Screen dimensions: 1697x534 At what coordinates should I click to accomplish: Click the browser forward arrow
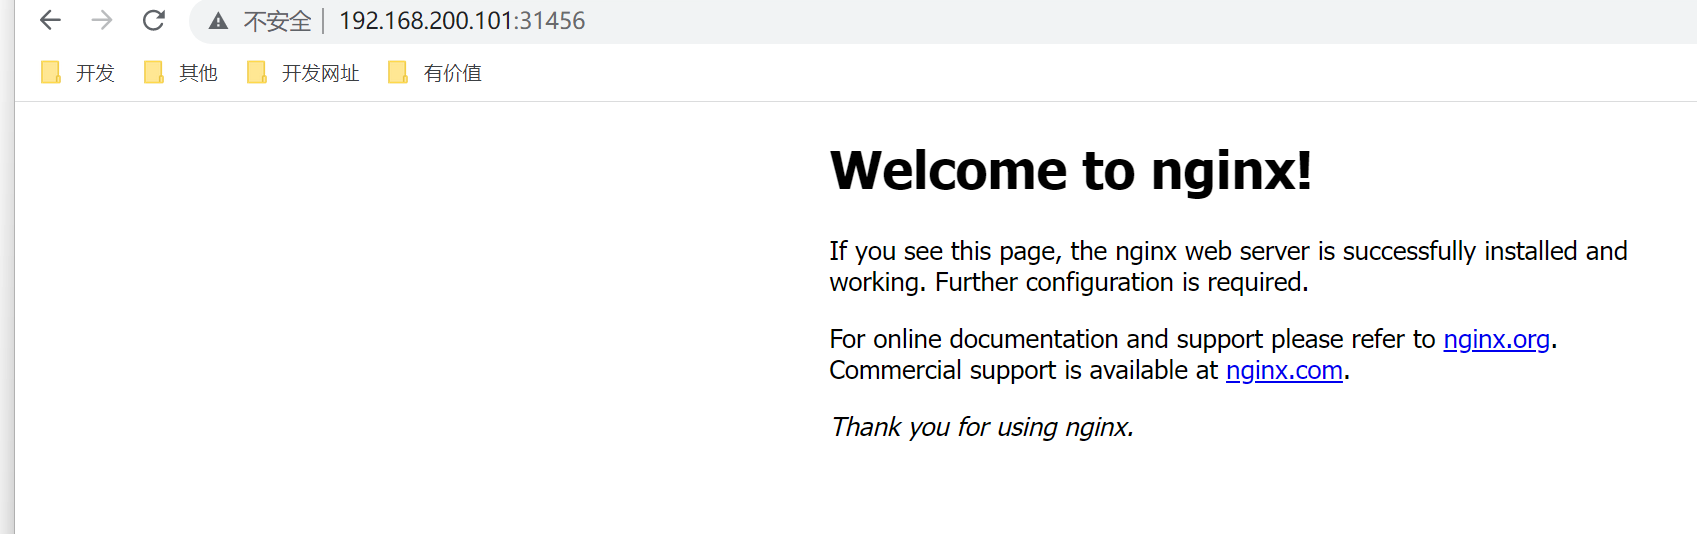coord(102,20)
